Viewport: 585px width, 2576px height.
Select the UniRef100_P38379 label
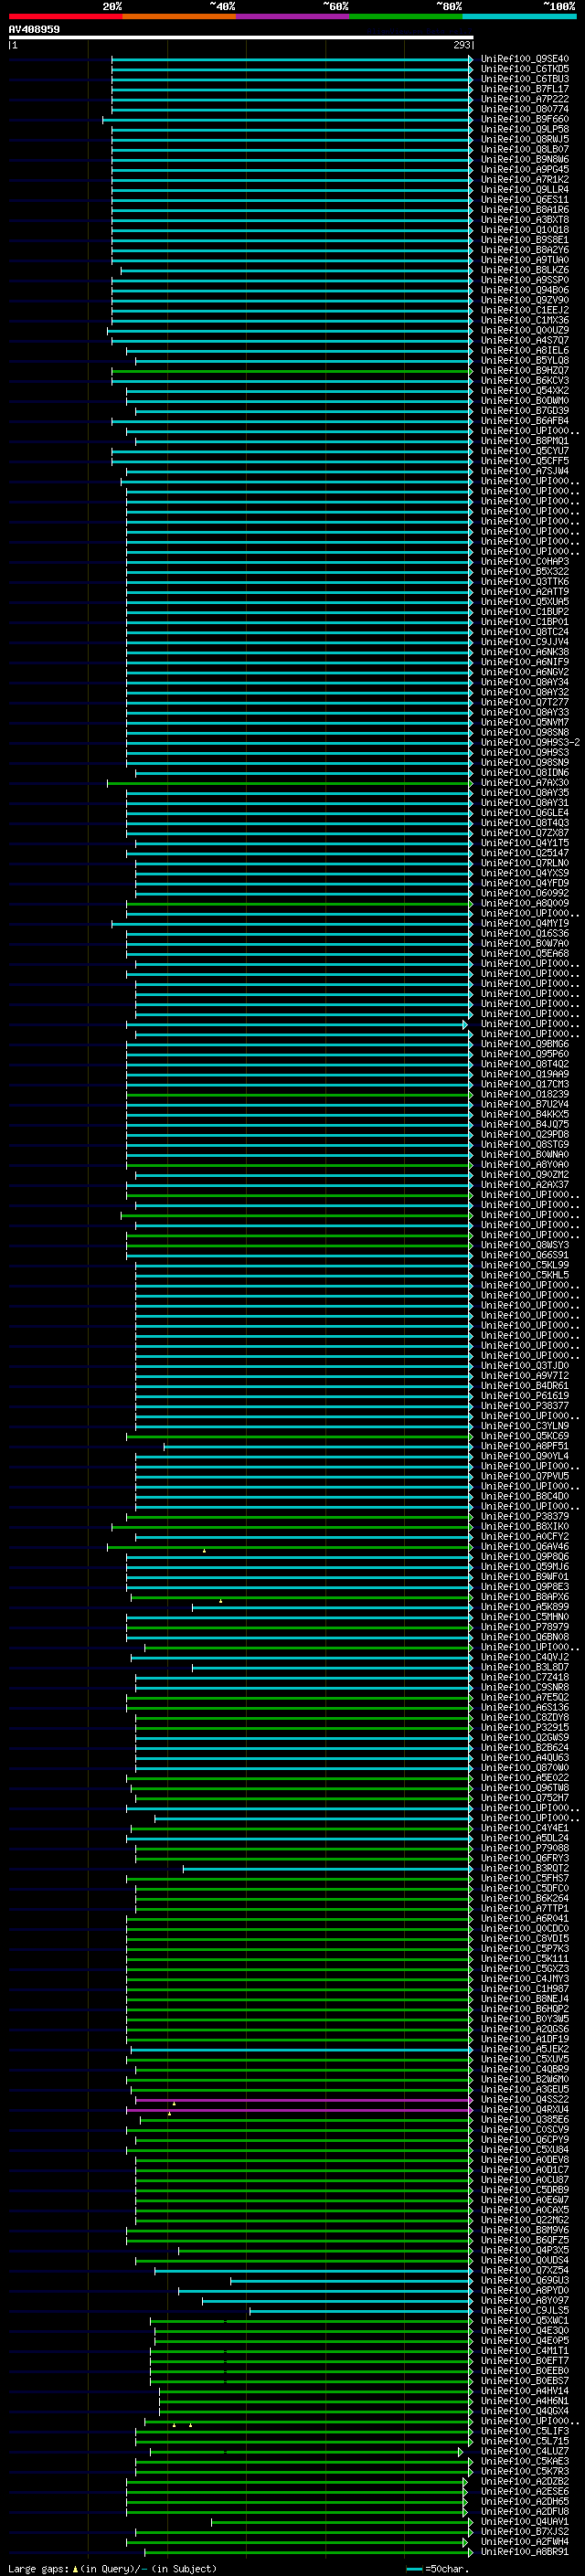[x=525, y=1517]
